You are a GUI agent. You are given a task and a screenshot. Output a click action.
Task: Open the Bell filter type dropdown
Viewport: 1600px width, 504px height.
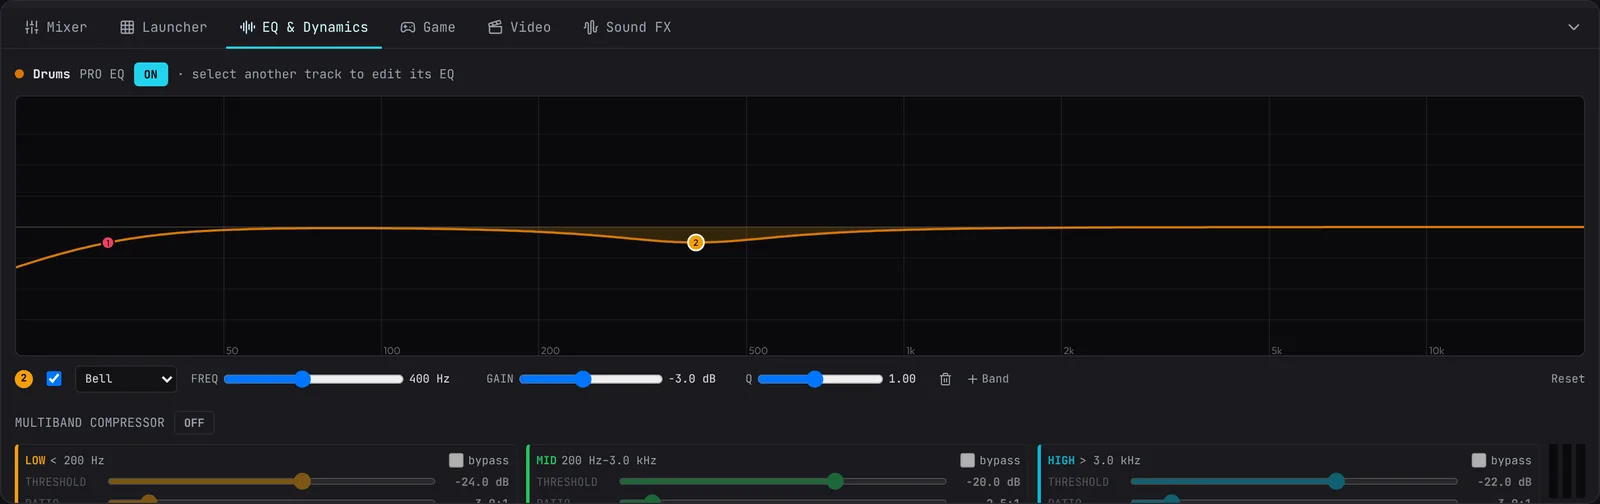pyautogui.click(x=126, y=379)
